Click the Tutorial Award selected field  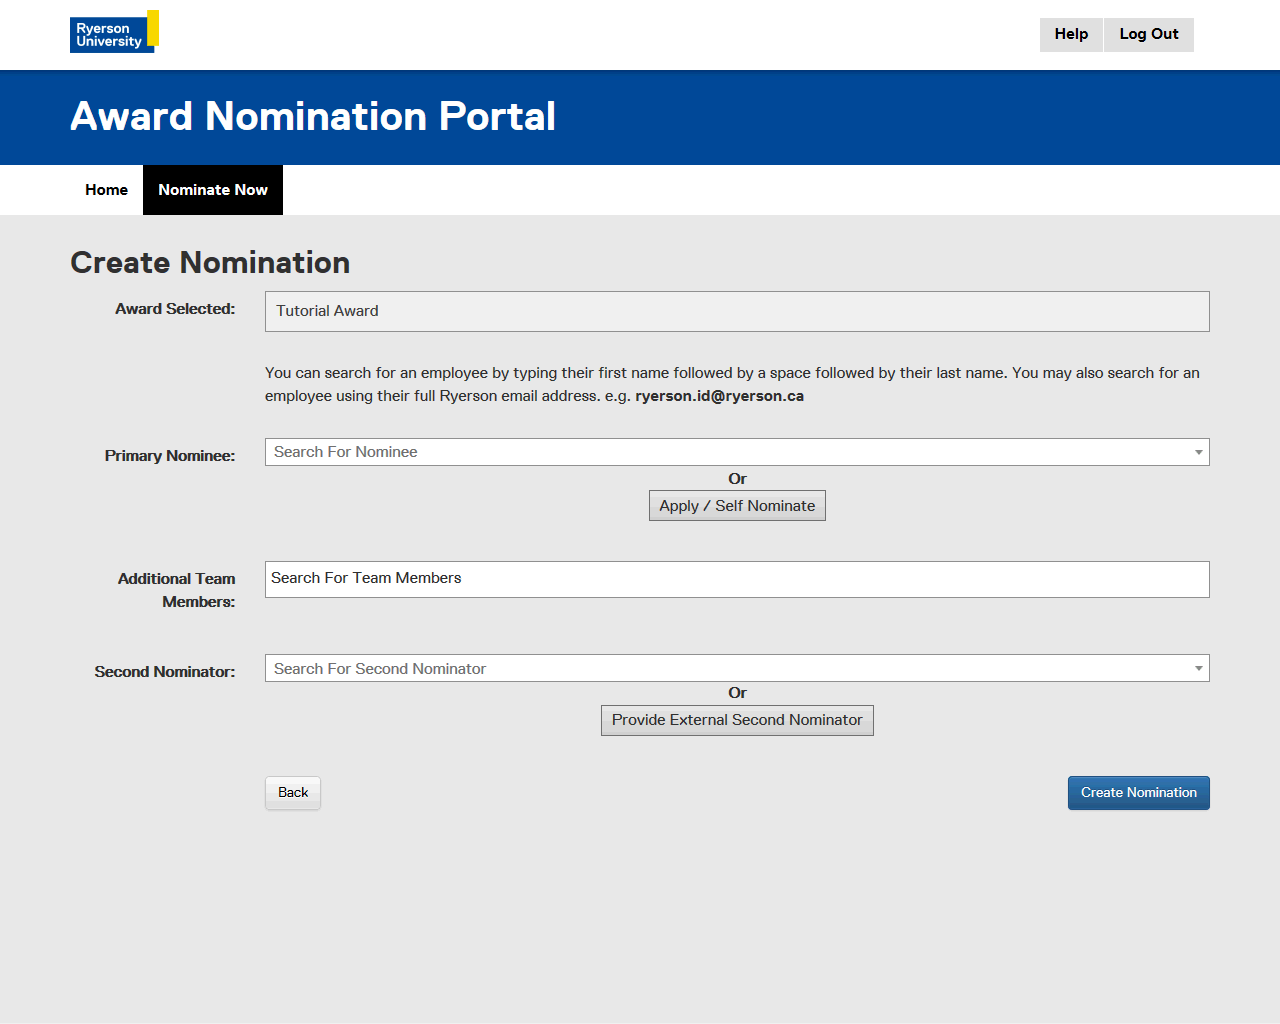point(736,311)
